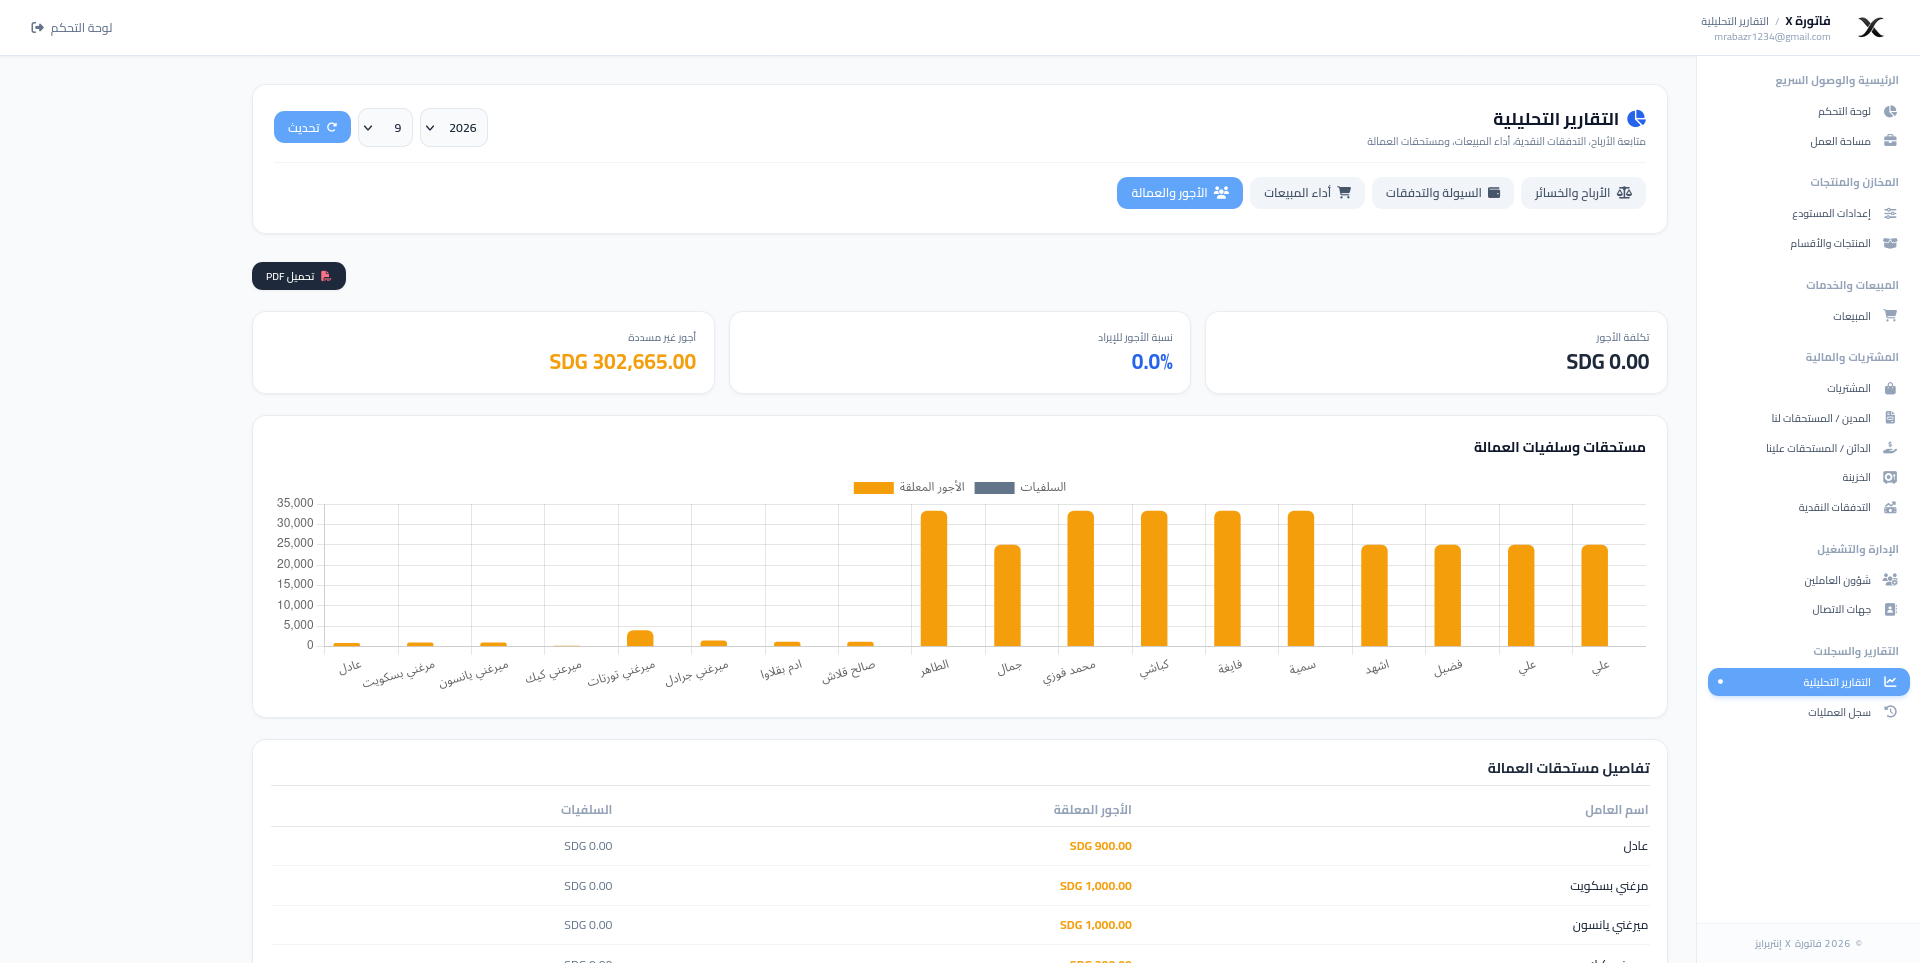Open مساحة العمل sidebar item
Image resolution: width=1920 pixels, height=963 pixels.
[x=1808, y=141]
